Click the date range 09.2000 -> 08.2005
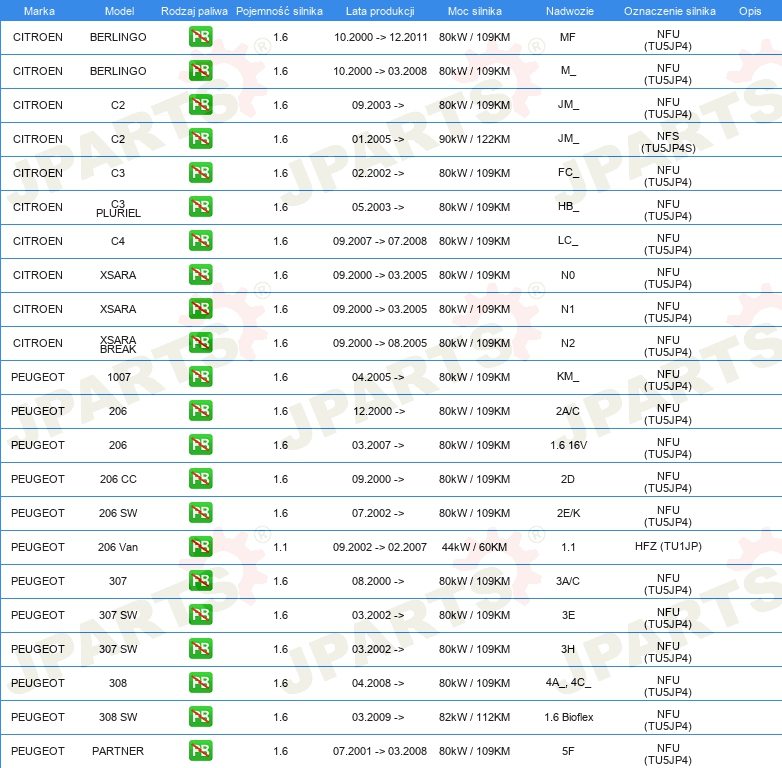This screenshot has width=782, height=768. [x=380, y=343]
